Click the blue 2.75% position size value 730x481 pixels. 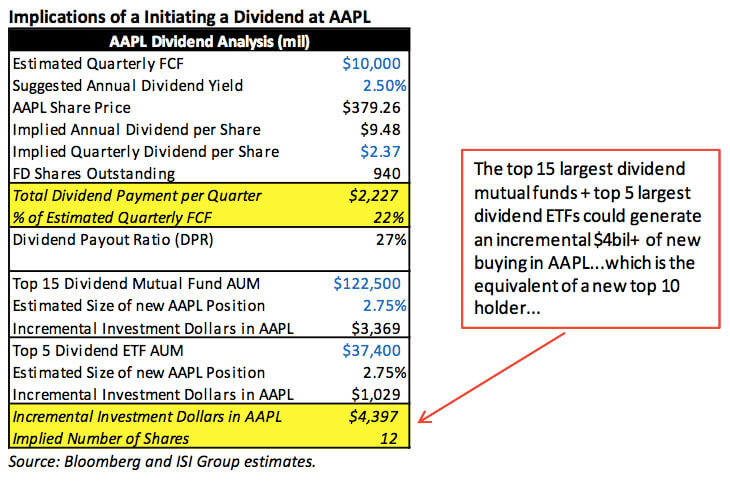pyautogui.click(x=385, y=306)
